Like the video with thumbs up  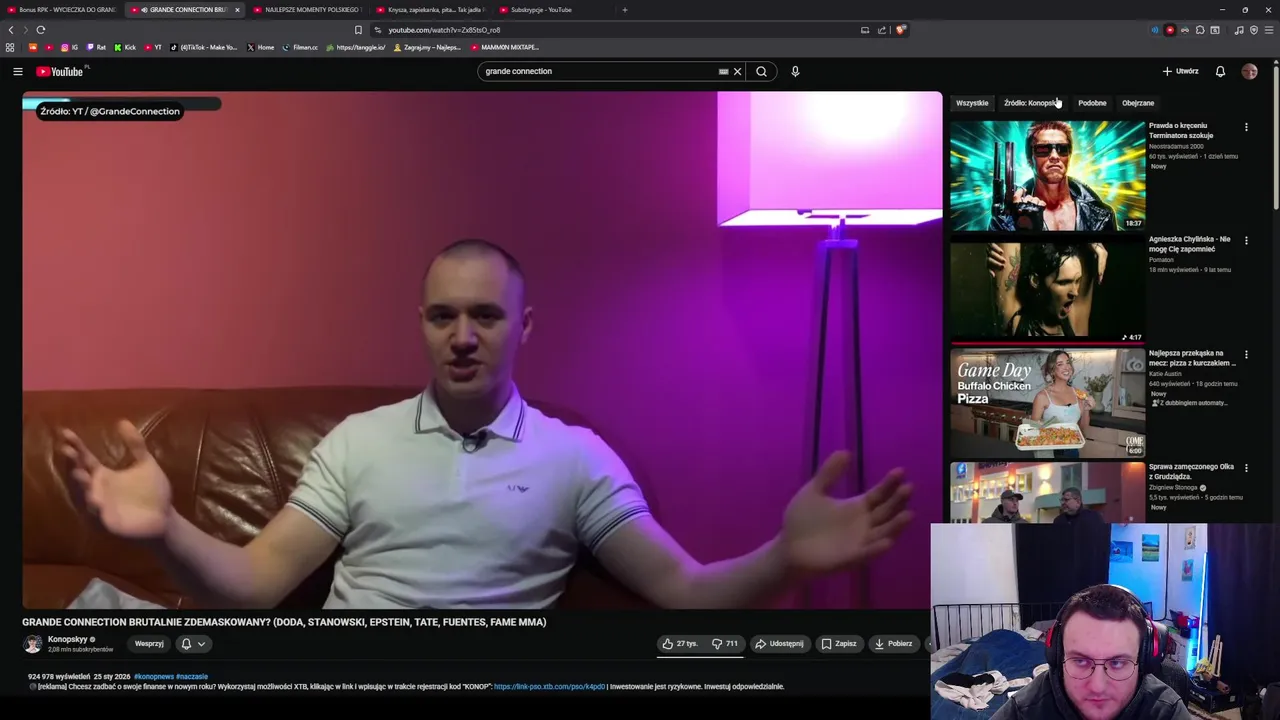pos(679,643)
